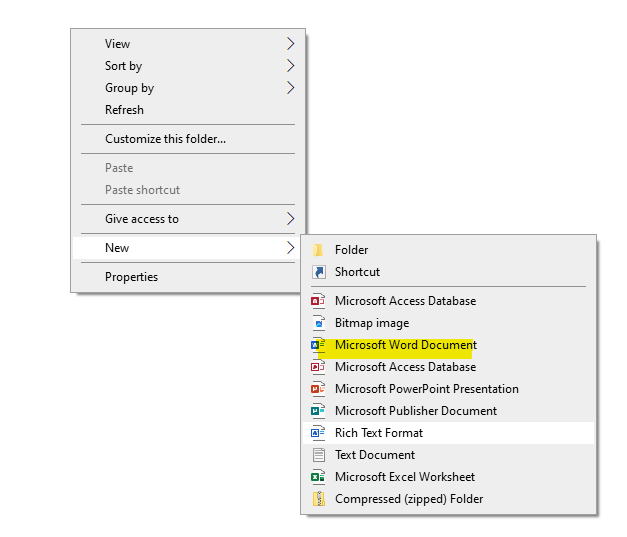The height and width of the screenshot is (537, 627).
Task: Expand the Give access to submenu
Action: 188,219
